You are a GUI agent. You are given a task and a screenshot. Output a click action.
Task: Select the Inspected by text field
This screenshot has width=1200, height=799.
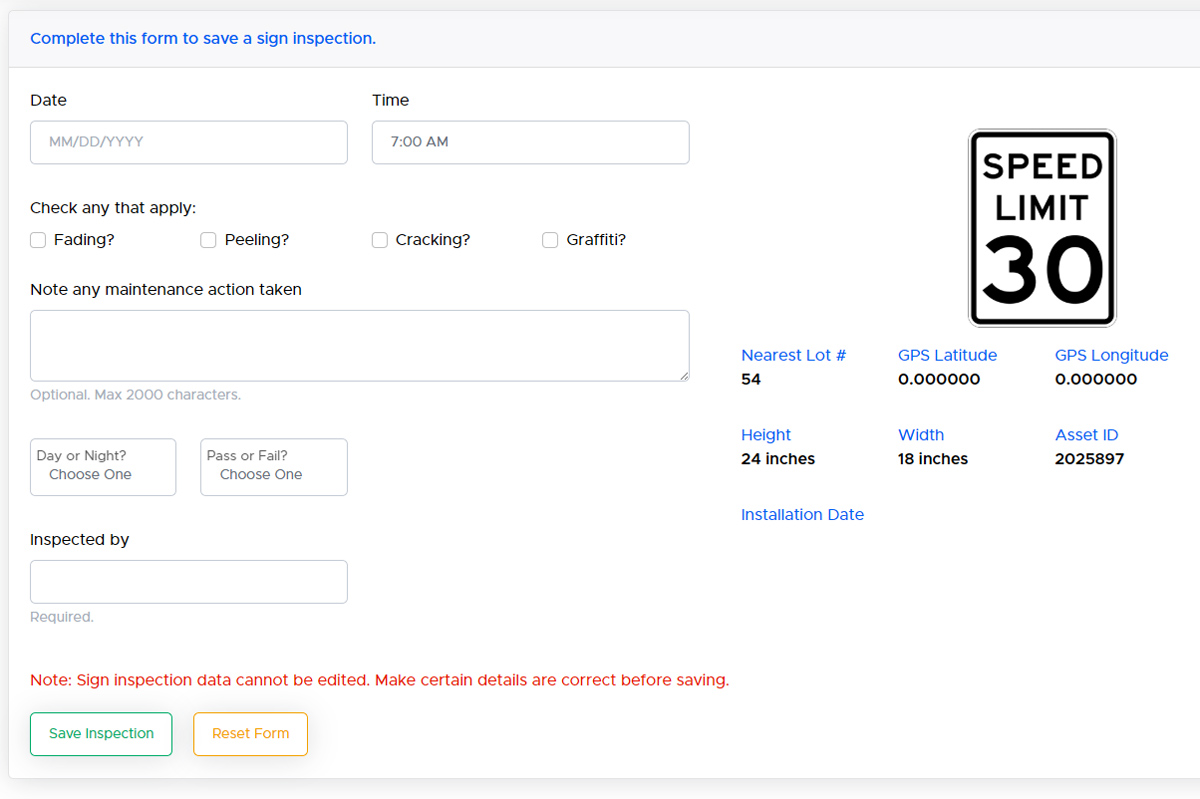(x=189, y=581)
